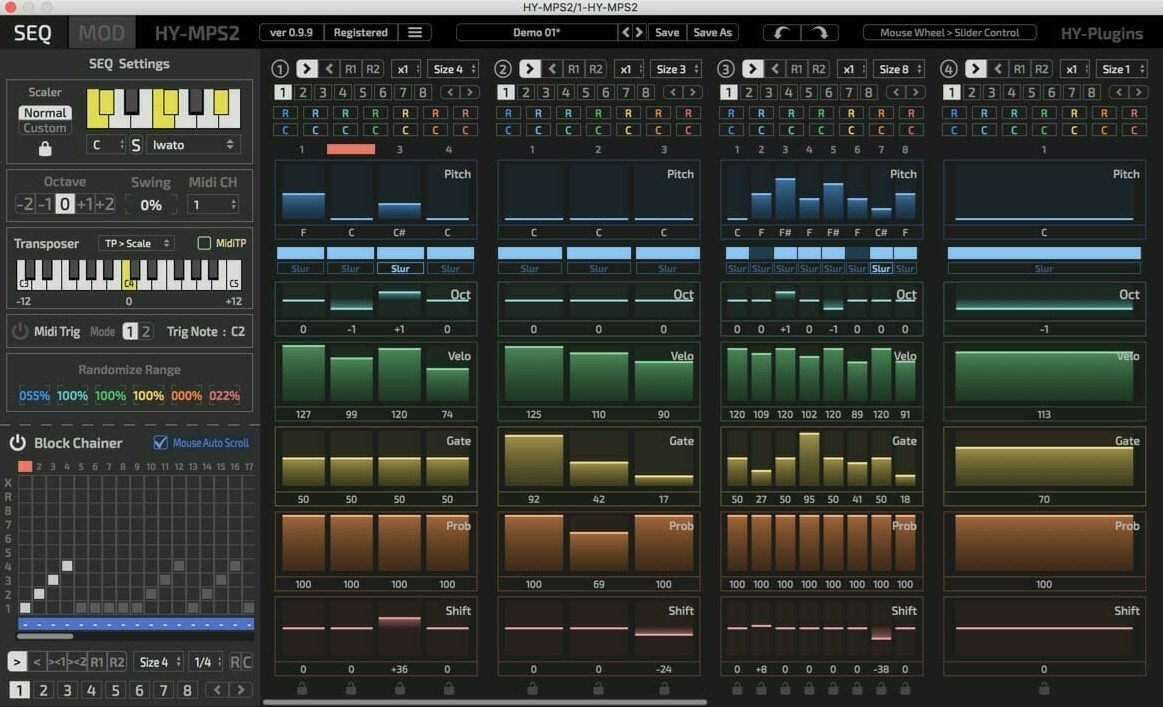Click the HY-Plugins logo link
1163x707 pixels.
coord(1101,33)
